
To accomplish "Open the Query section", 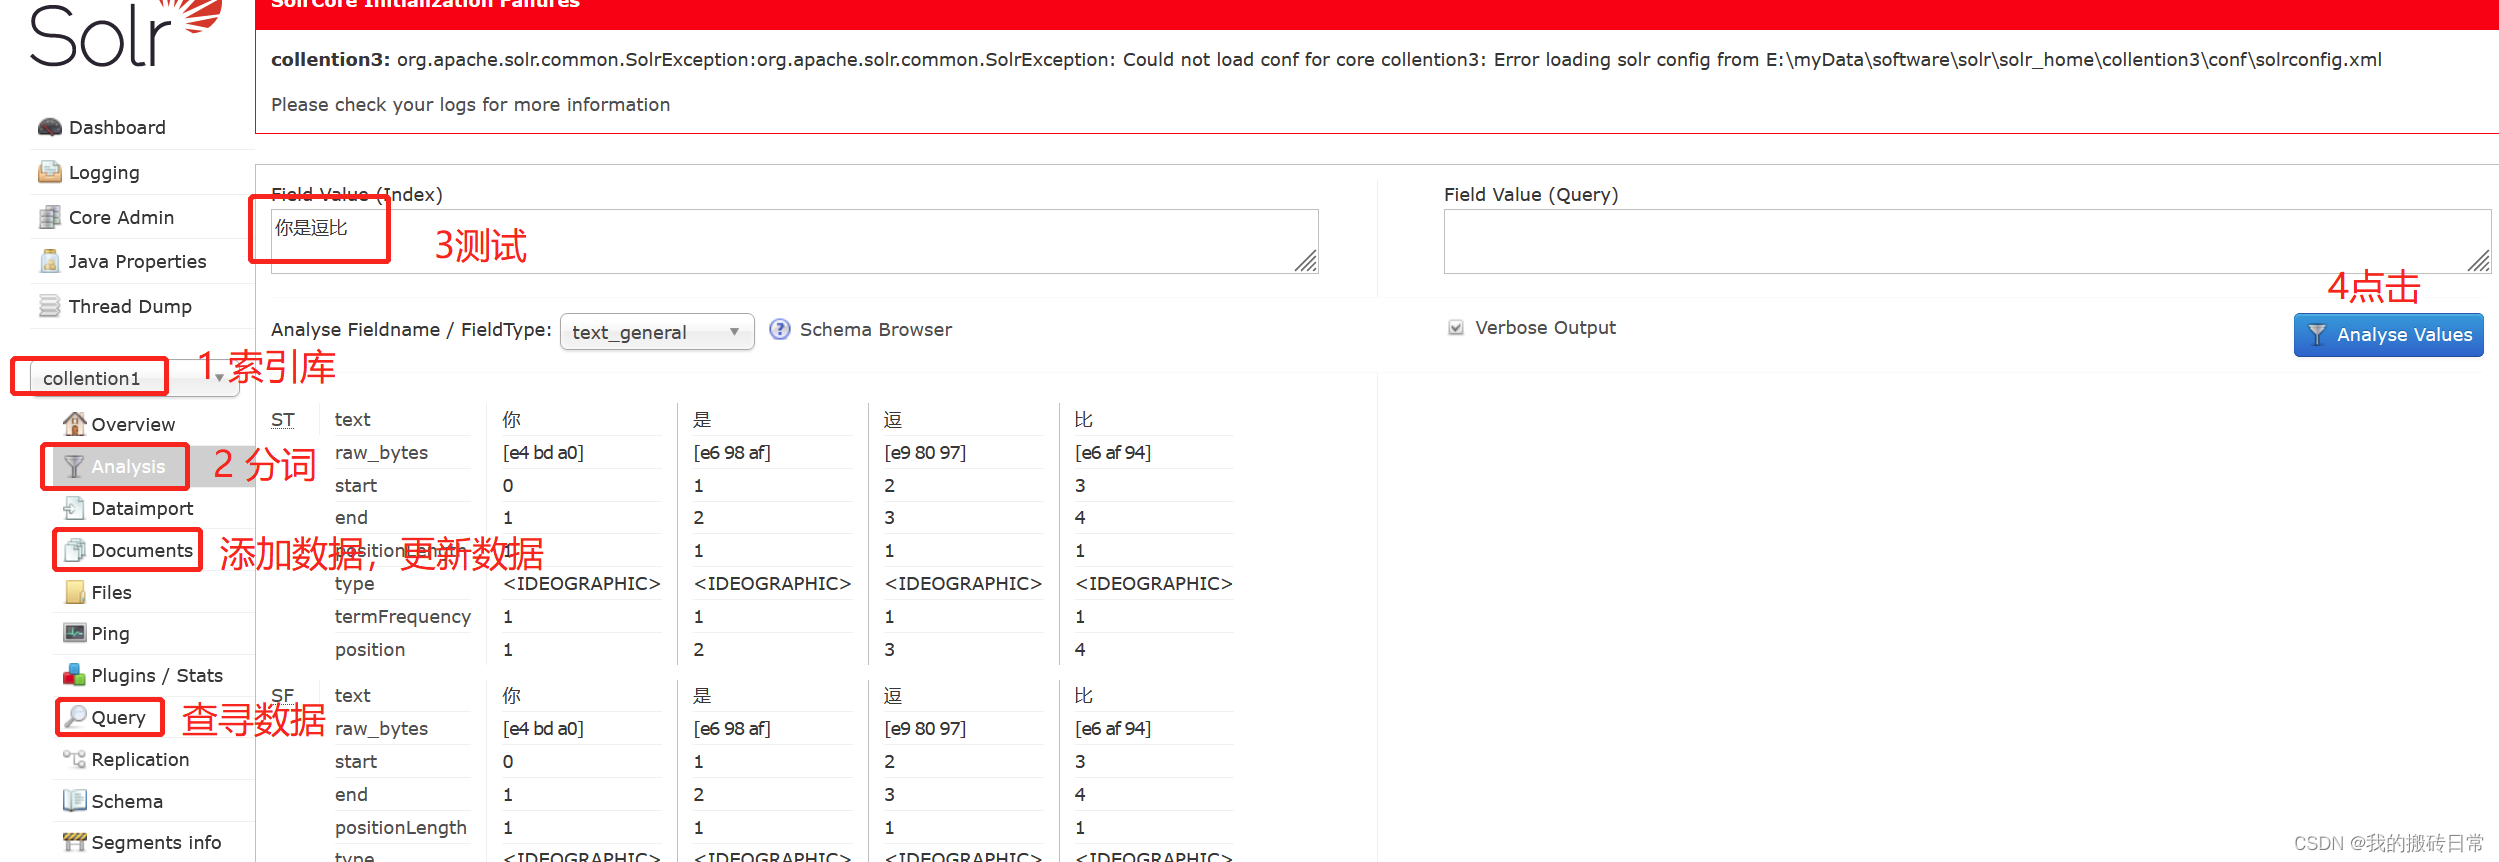I will pos(118,717).
